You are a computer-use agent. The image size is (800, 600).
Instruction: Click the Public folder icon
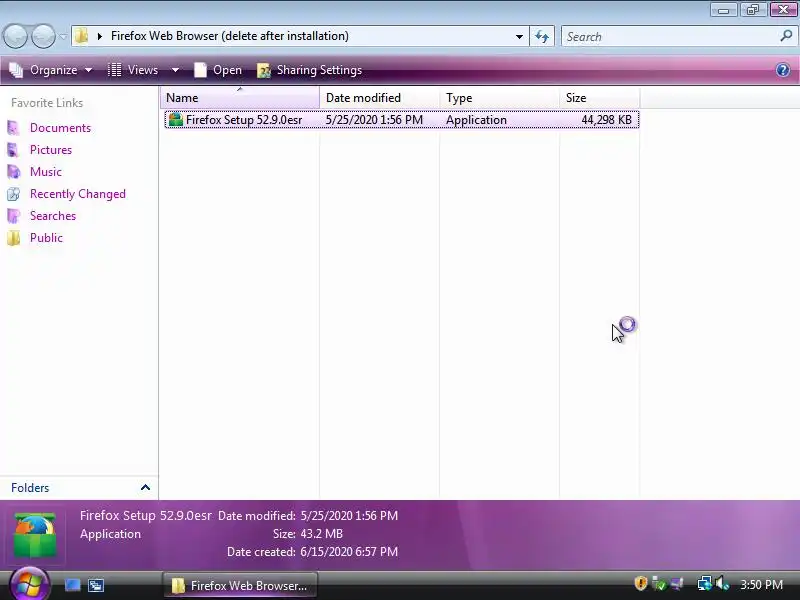[14, 238]
